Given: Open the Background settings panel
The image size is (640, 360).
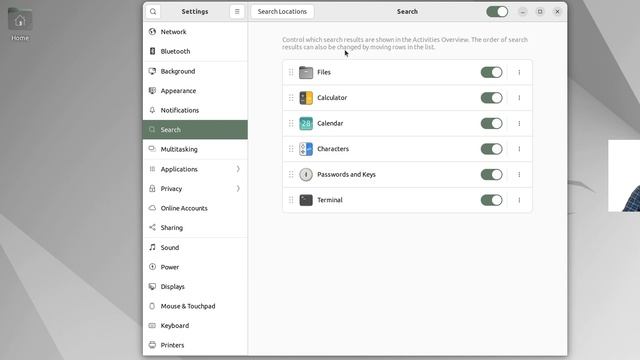Looking at the screenshot, I should tap(195, 71).
